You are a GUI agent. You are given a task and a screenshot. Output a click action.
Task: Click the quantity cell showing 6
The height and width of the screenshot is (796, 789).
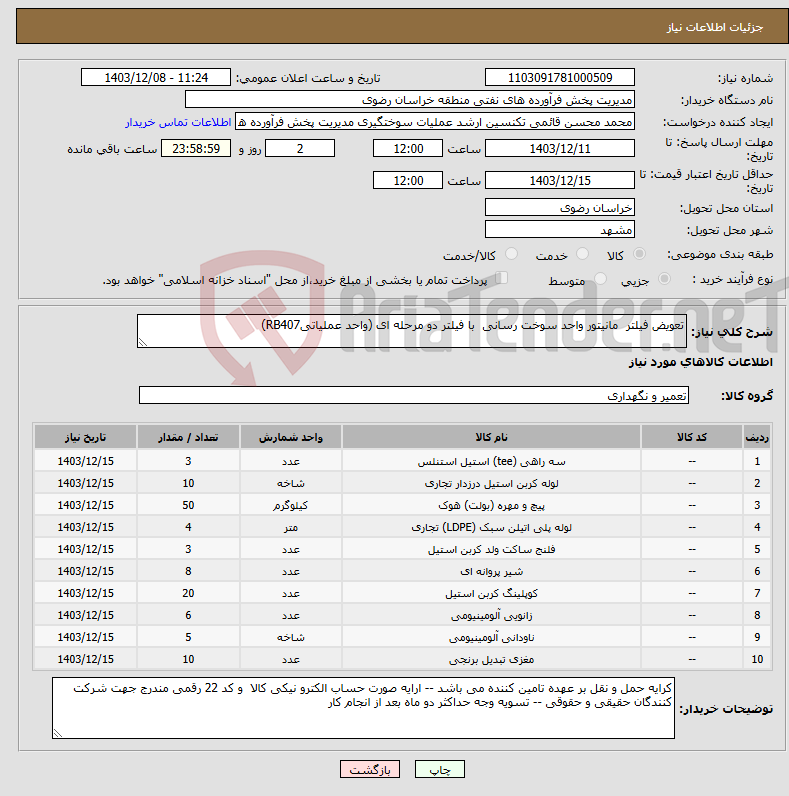click(x=188, y=615)
